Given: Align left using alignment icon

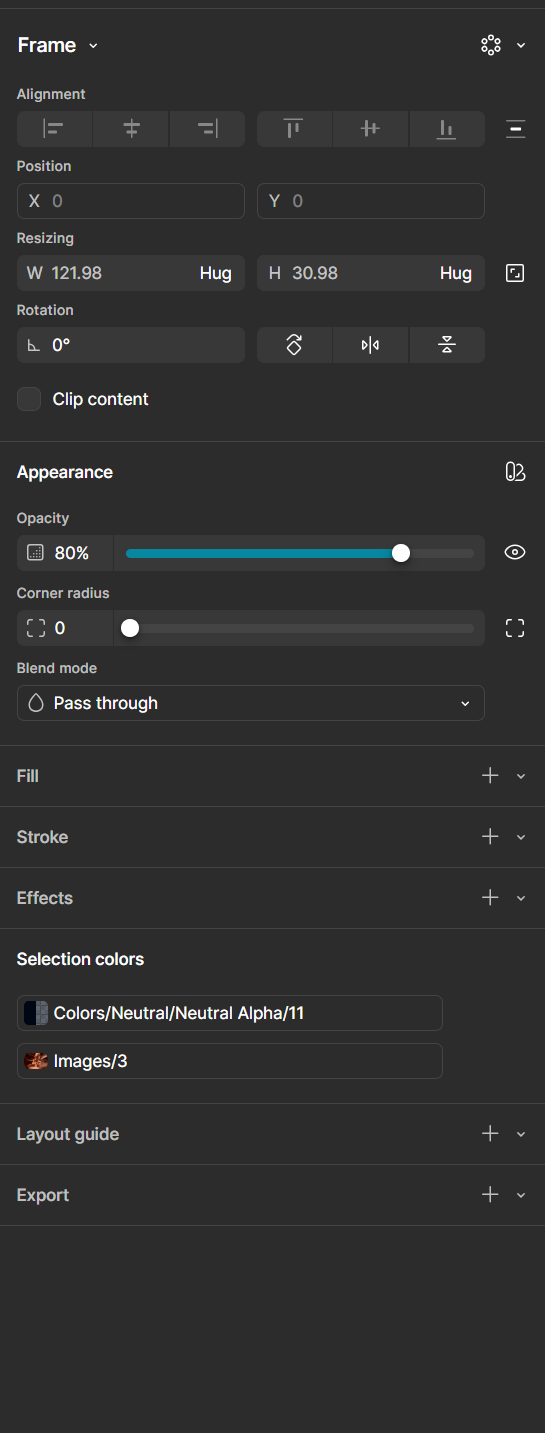Looking at the screenshot, I should (x=54, y=129).
